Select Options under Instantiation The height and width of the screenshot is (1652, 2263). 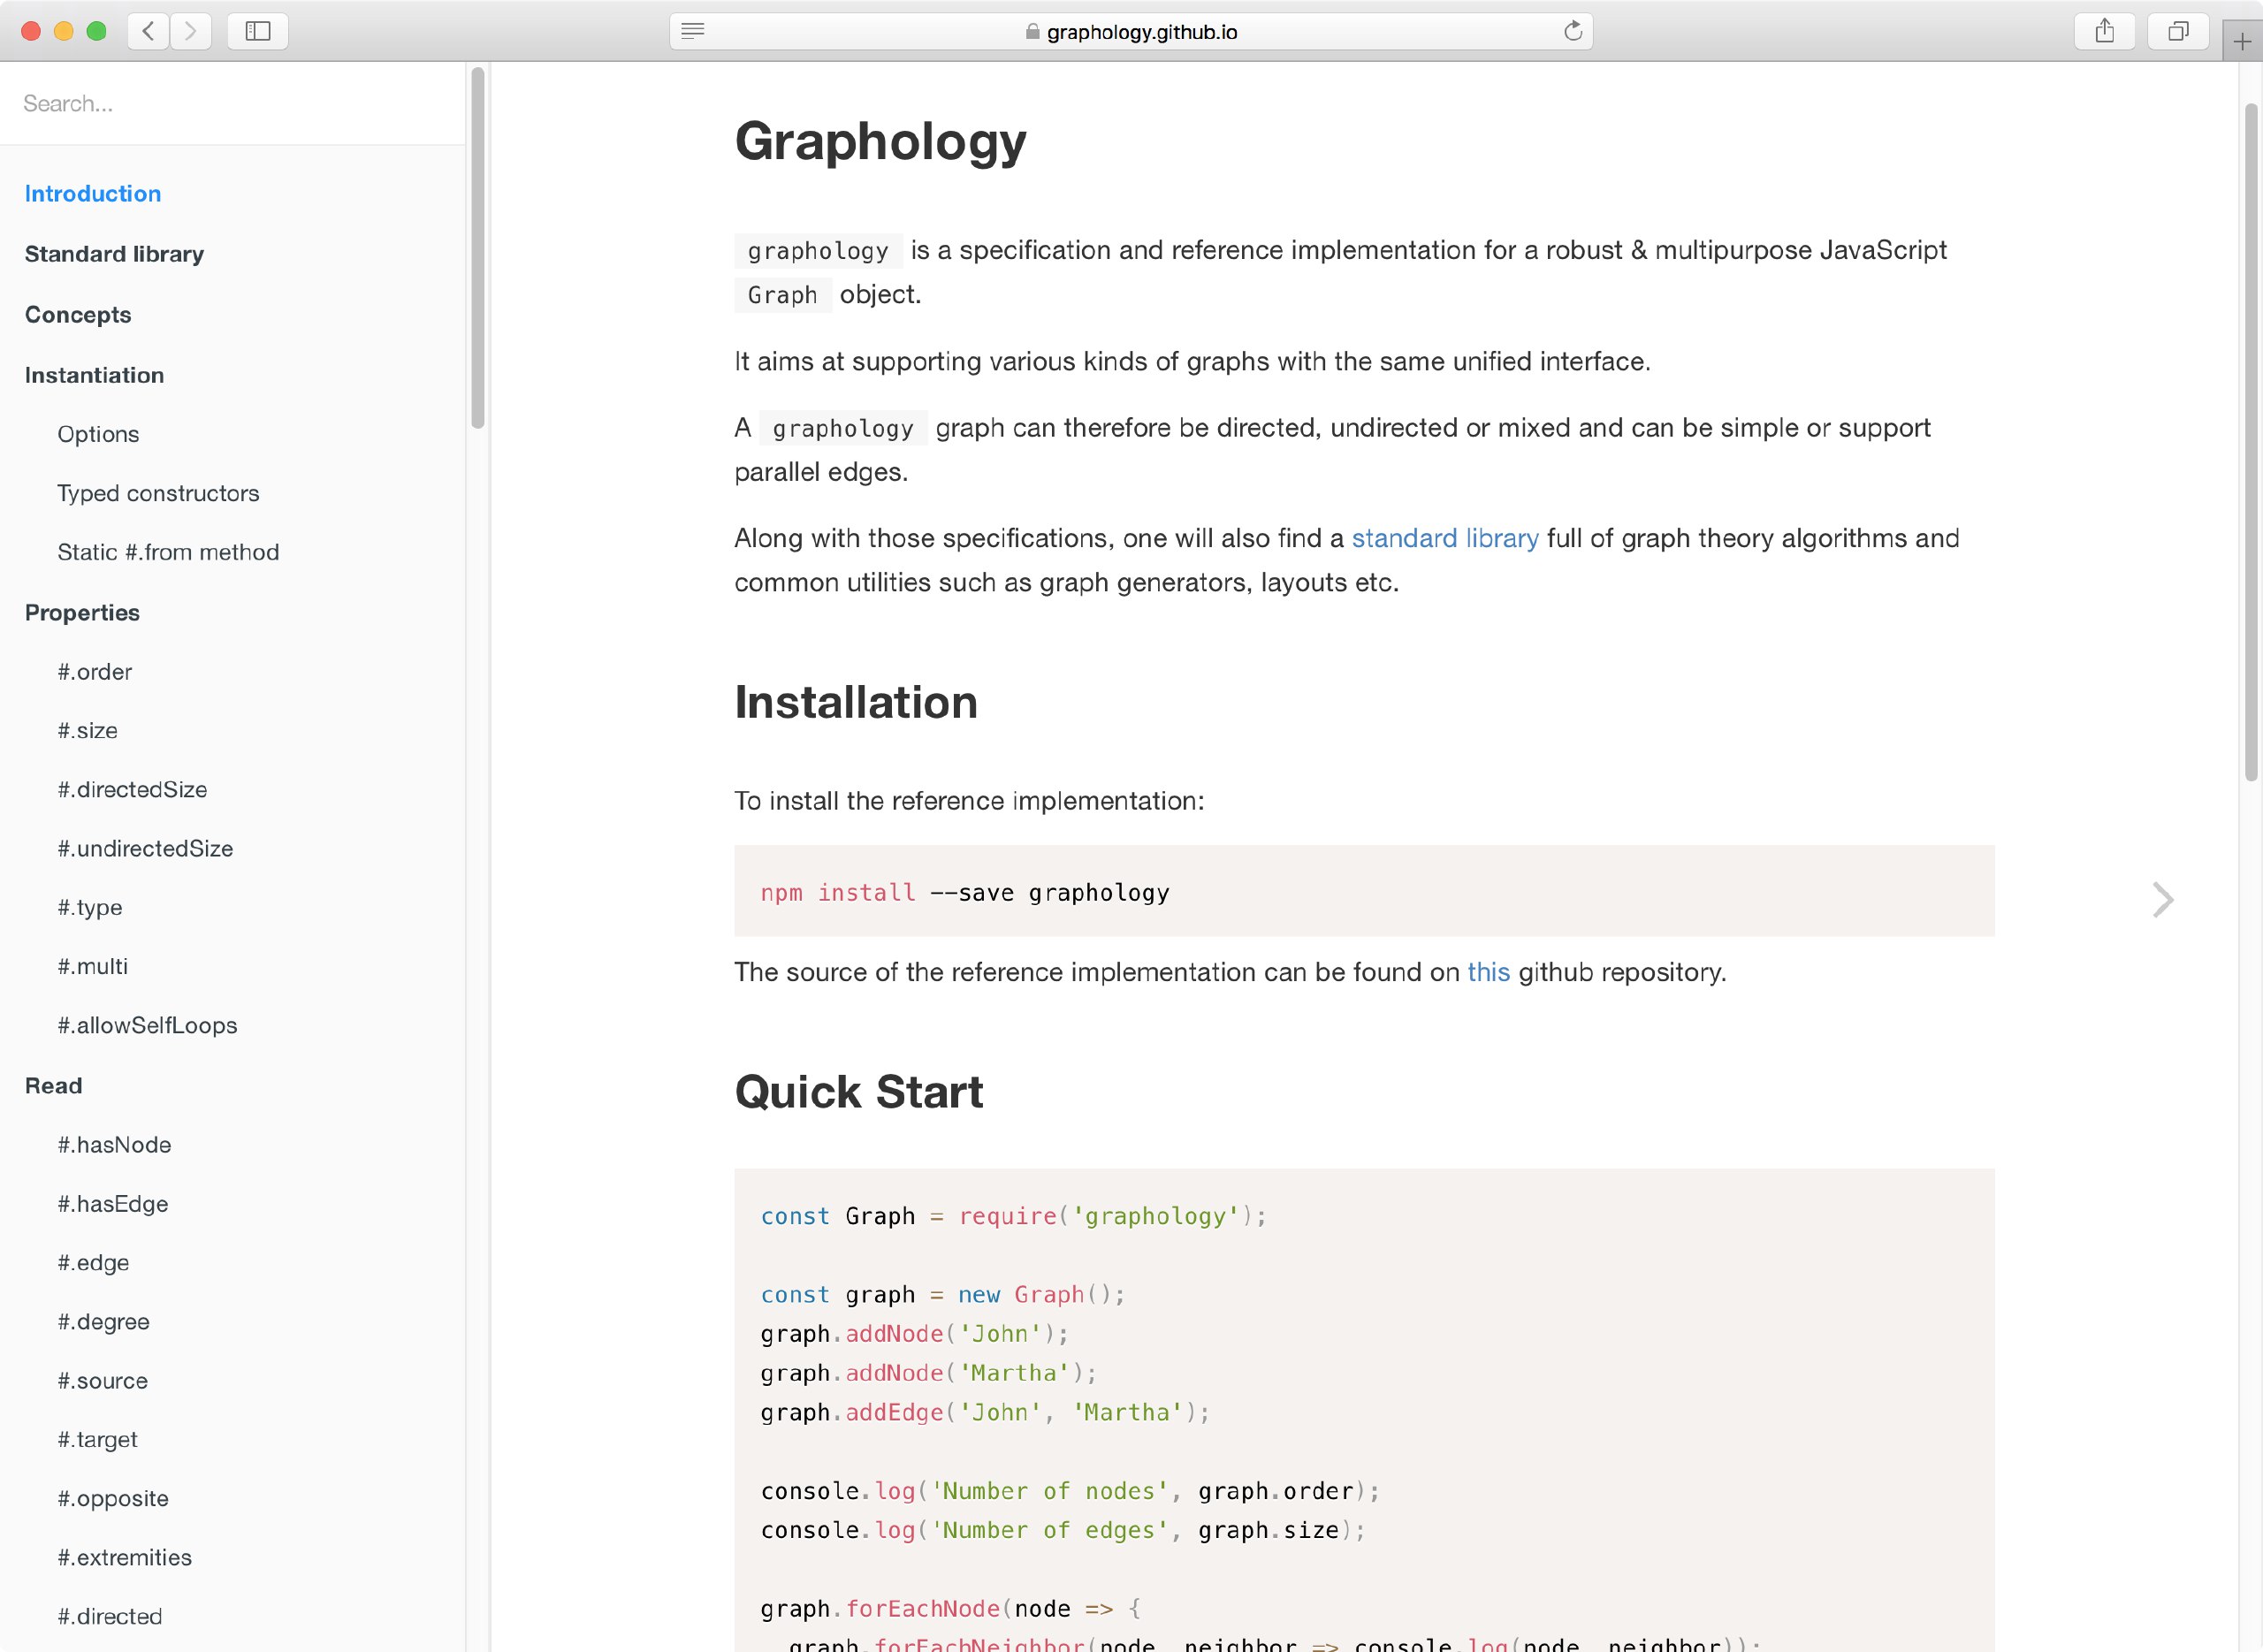pos(98,434)
